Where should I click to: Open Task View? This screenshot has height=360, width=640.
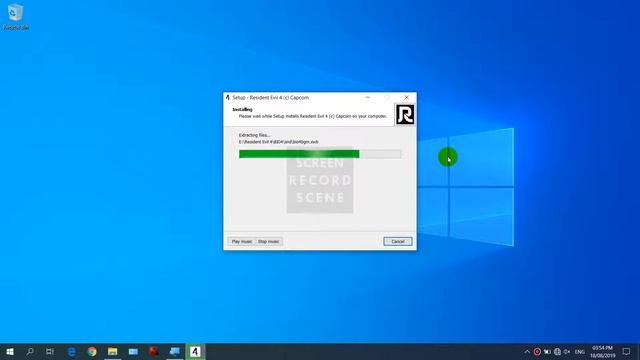[50, 351]
